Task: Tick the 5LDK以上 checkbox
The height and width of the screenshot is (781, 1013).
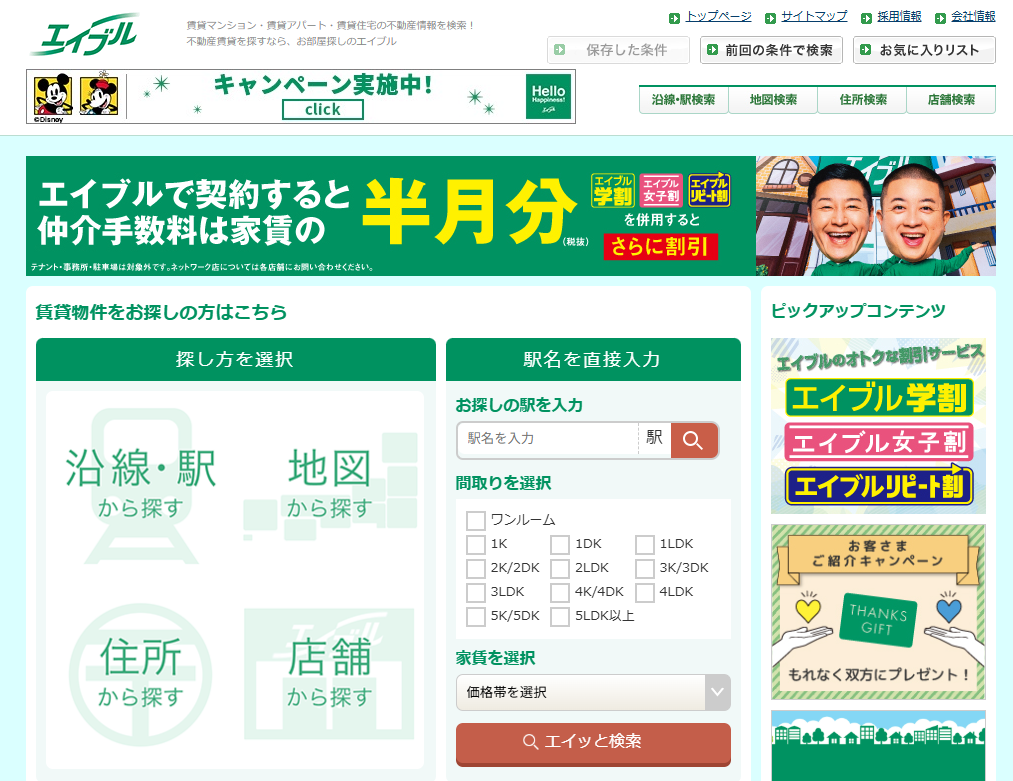Action: 560,616
